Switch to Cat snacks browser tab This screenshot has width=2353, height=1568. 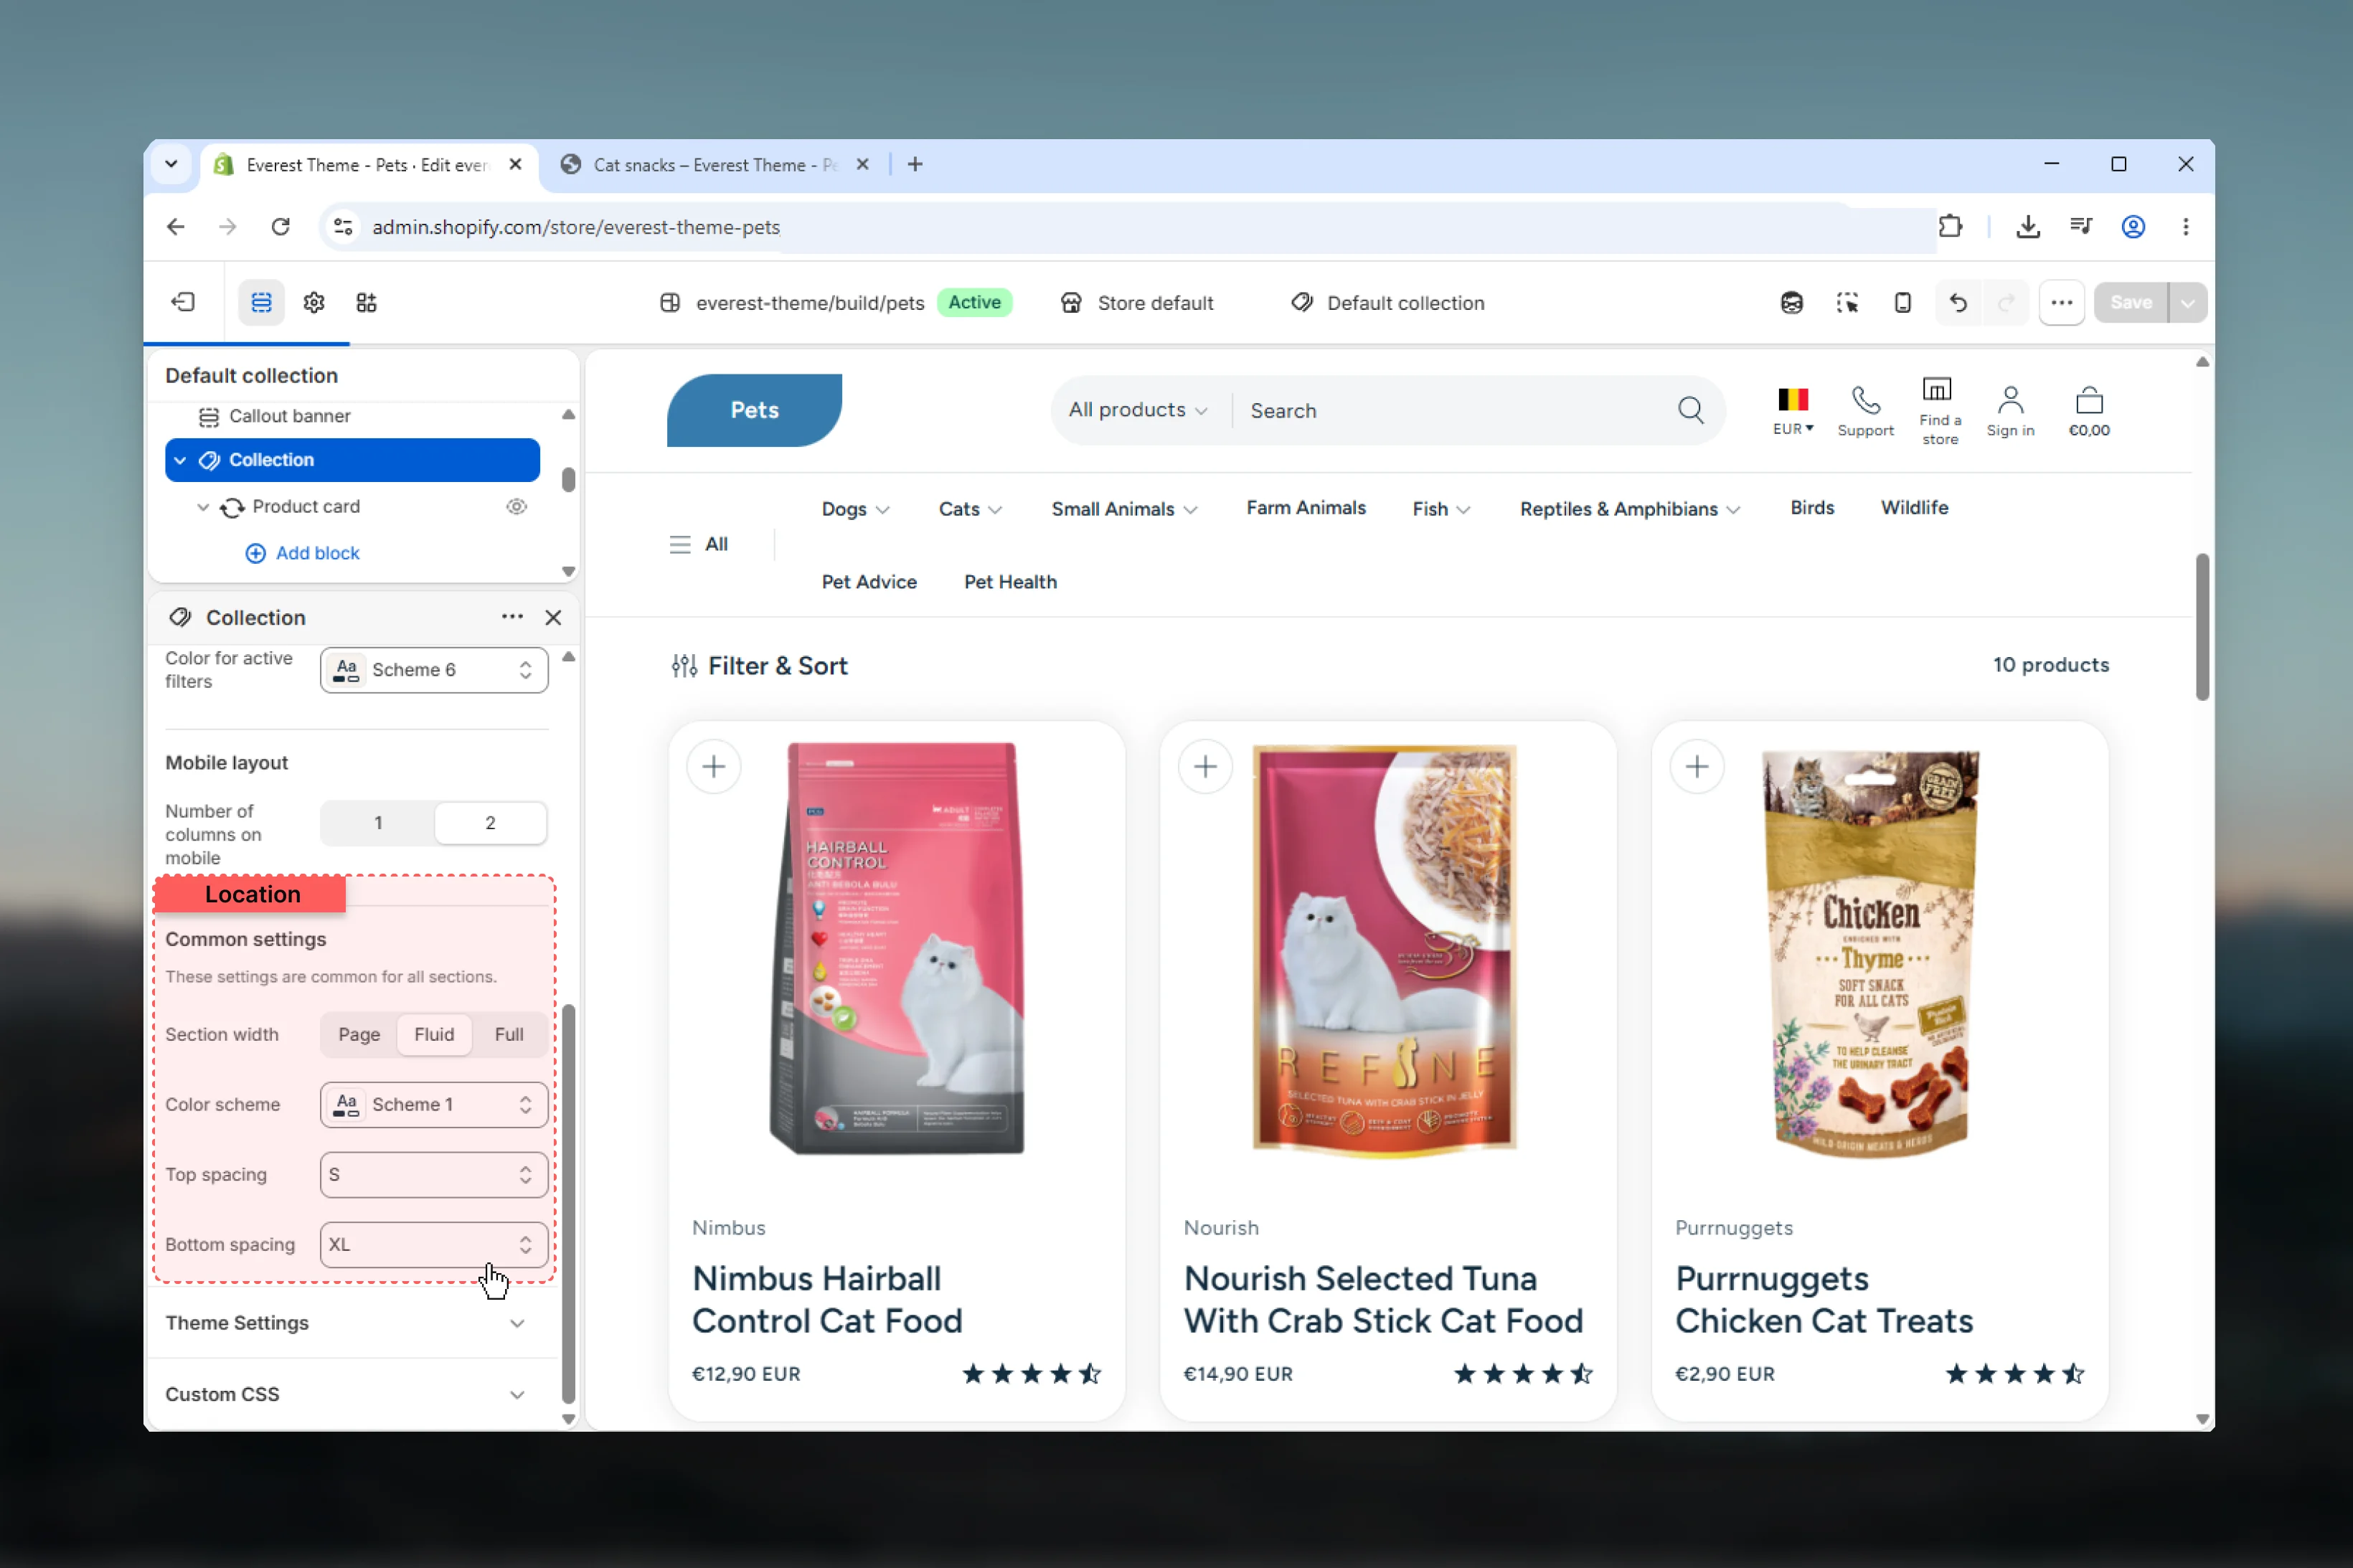(x=714, y=164)
